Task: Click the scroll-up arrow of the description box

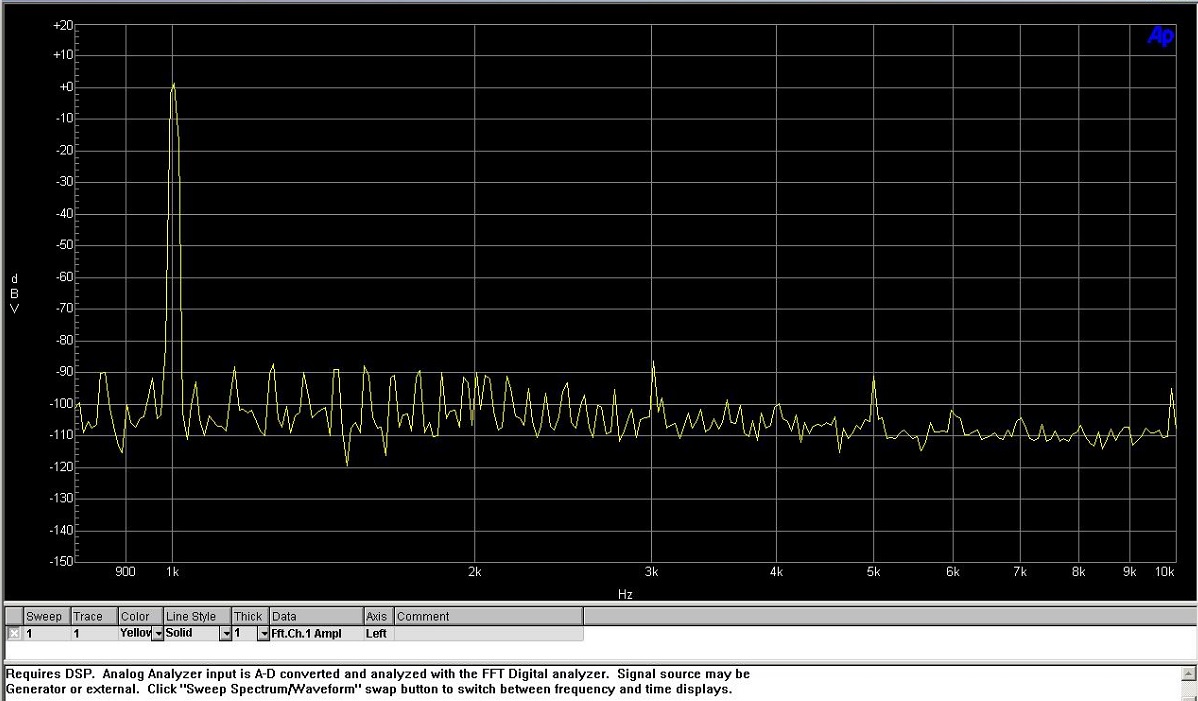Action: tap(1188, 674)
